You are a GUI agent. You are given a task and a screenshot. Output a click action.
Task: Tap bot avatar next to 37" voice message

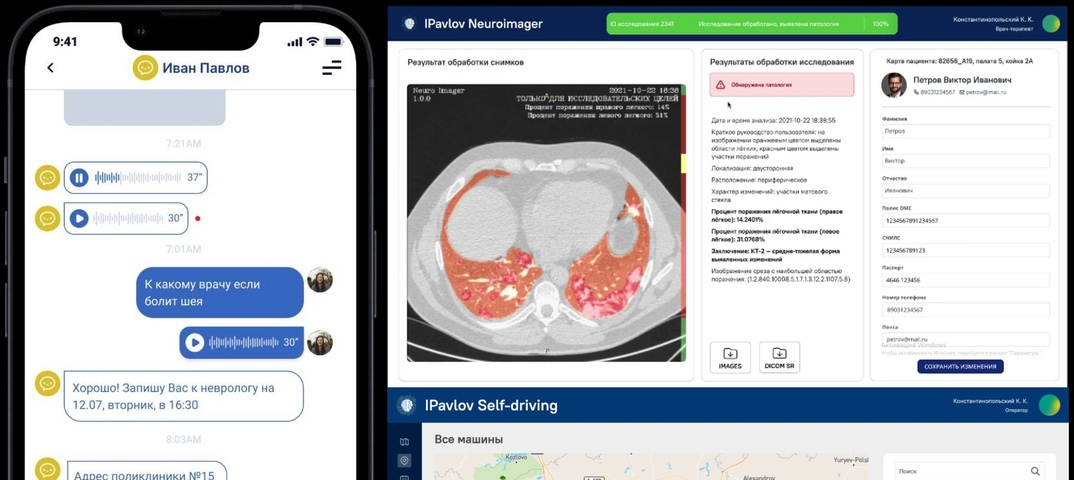pyautogui.click(x=47, y=177)
